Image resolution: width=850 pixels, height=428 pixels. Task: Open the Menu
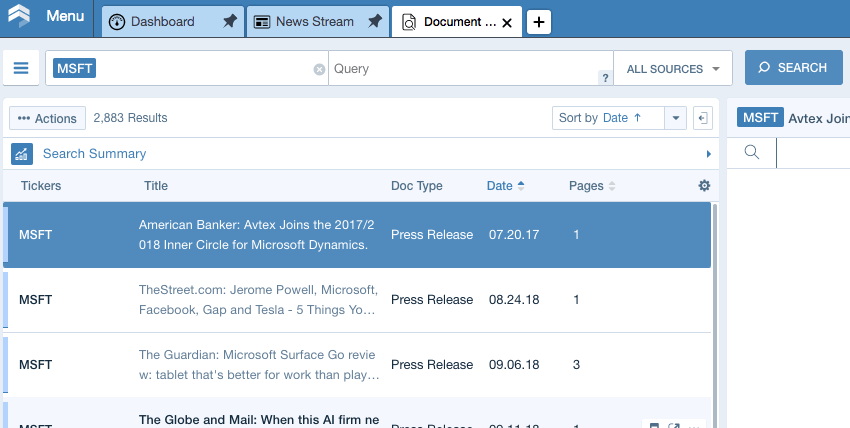point(65,16)
